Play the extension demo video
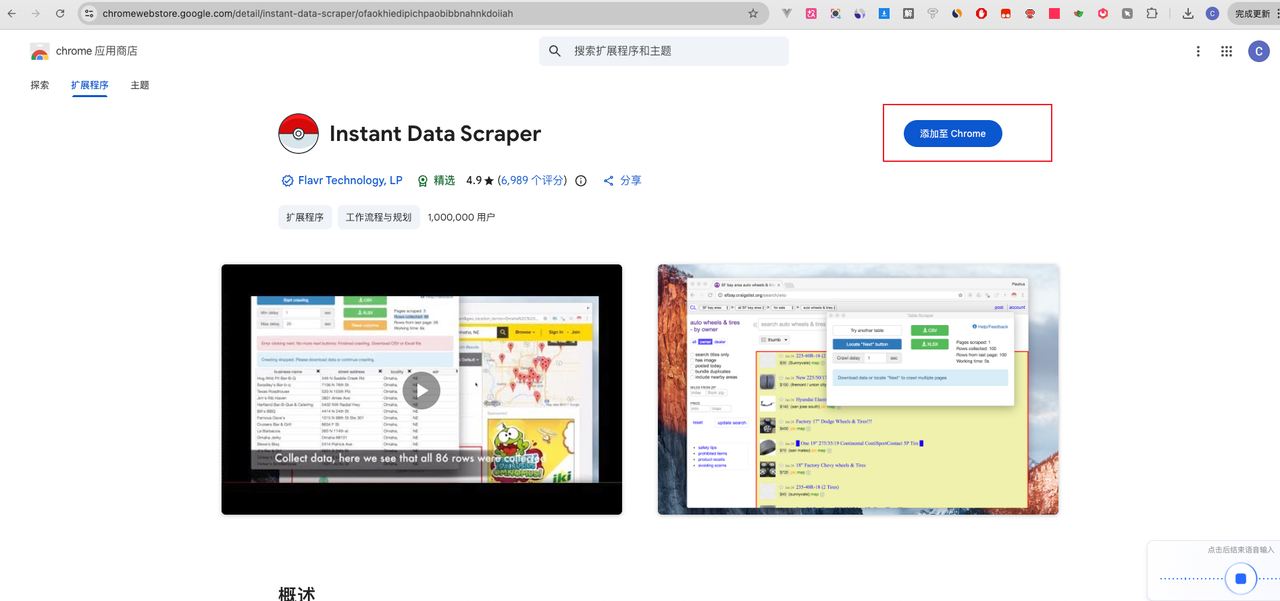1280x601 pixels. tap(422, 390)
